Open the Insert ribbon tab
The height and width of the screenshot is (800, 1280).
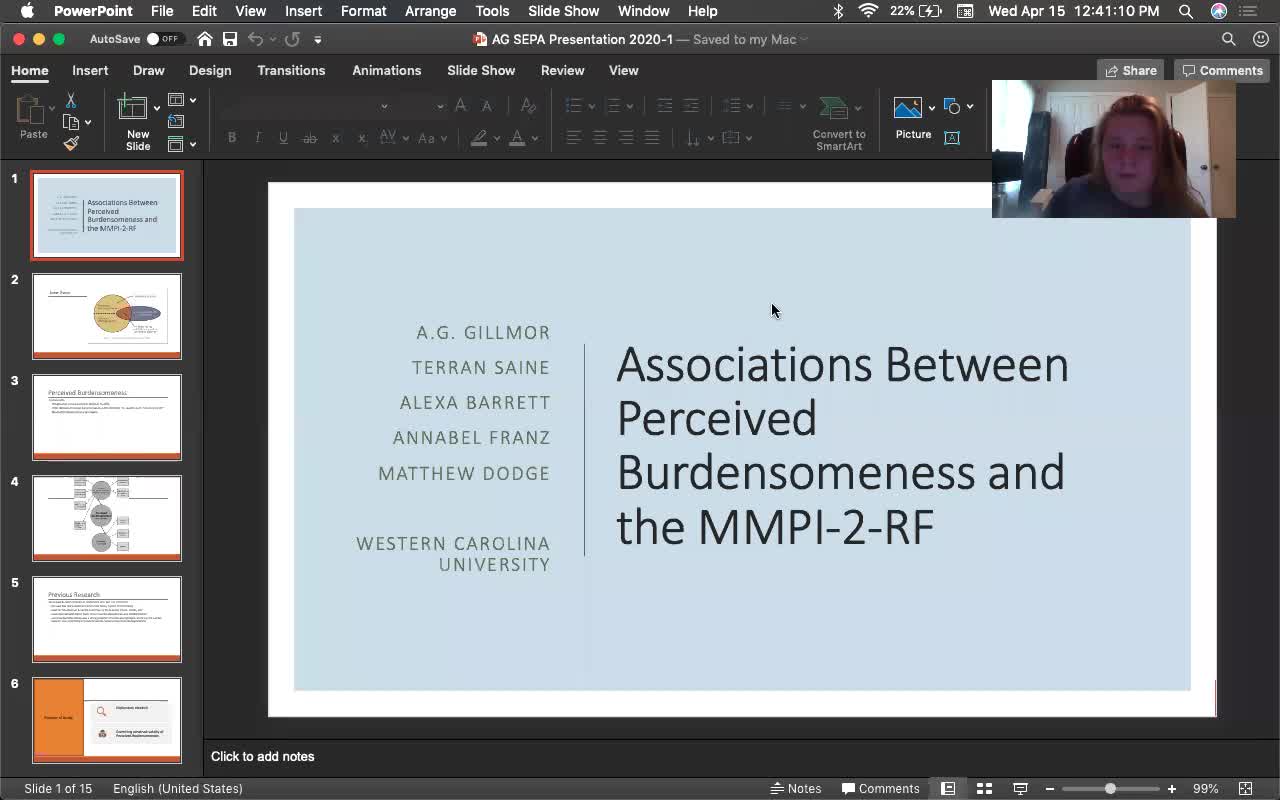(90, 70)
